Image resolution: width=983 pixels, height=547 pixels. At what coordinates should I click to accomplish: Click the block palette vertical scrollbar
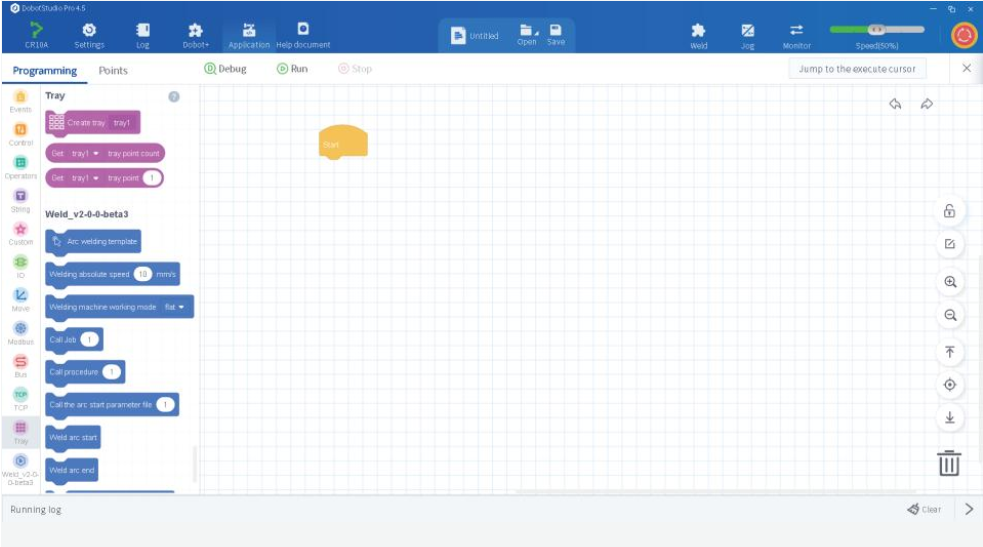[194, 464]
